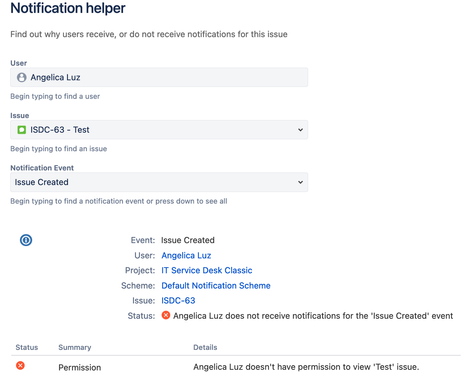Screen dimensions: 463x388
Task: Click the user avatar icon in User field
Action: [x=22, y=77]
